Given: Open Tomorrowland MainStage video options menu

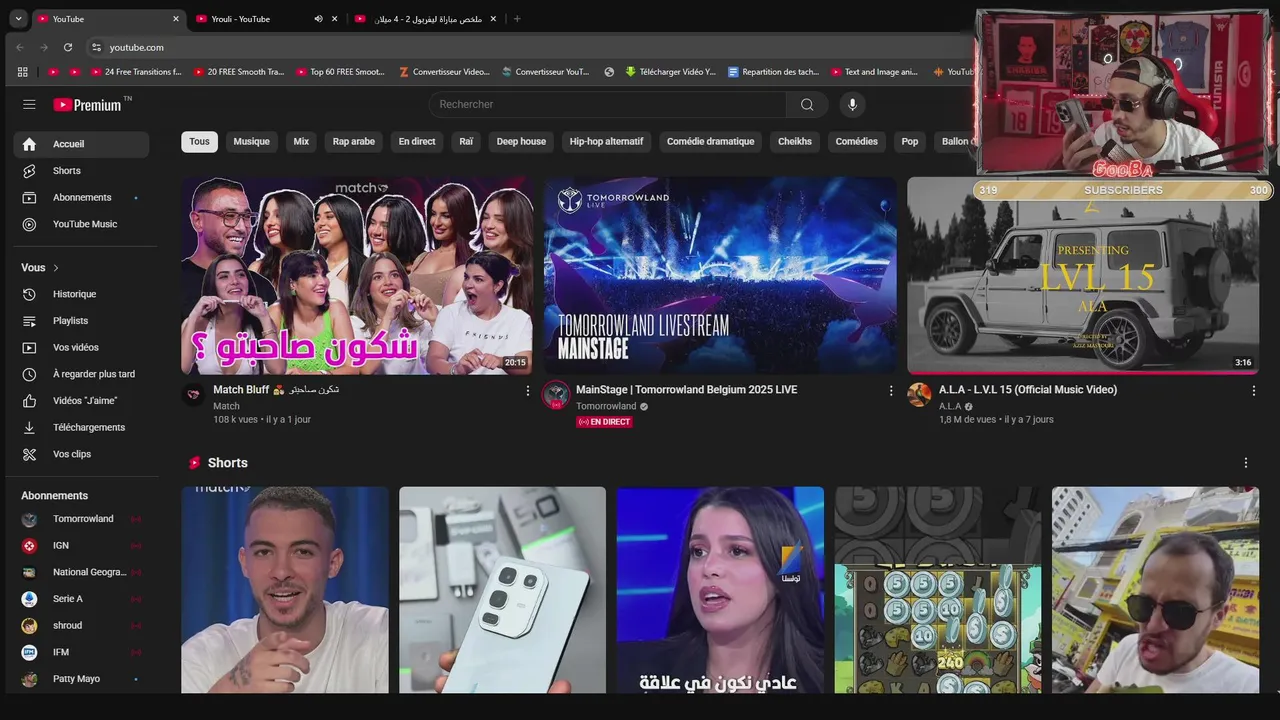Looking at the screenshot, I should [x=891, y=391].
